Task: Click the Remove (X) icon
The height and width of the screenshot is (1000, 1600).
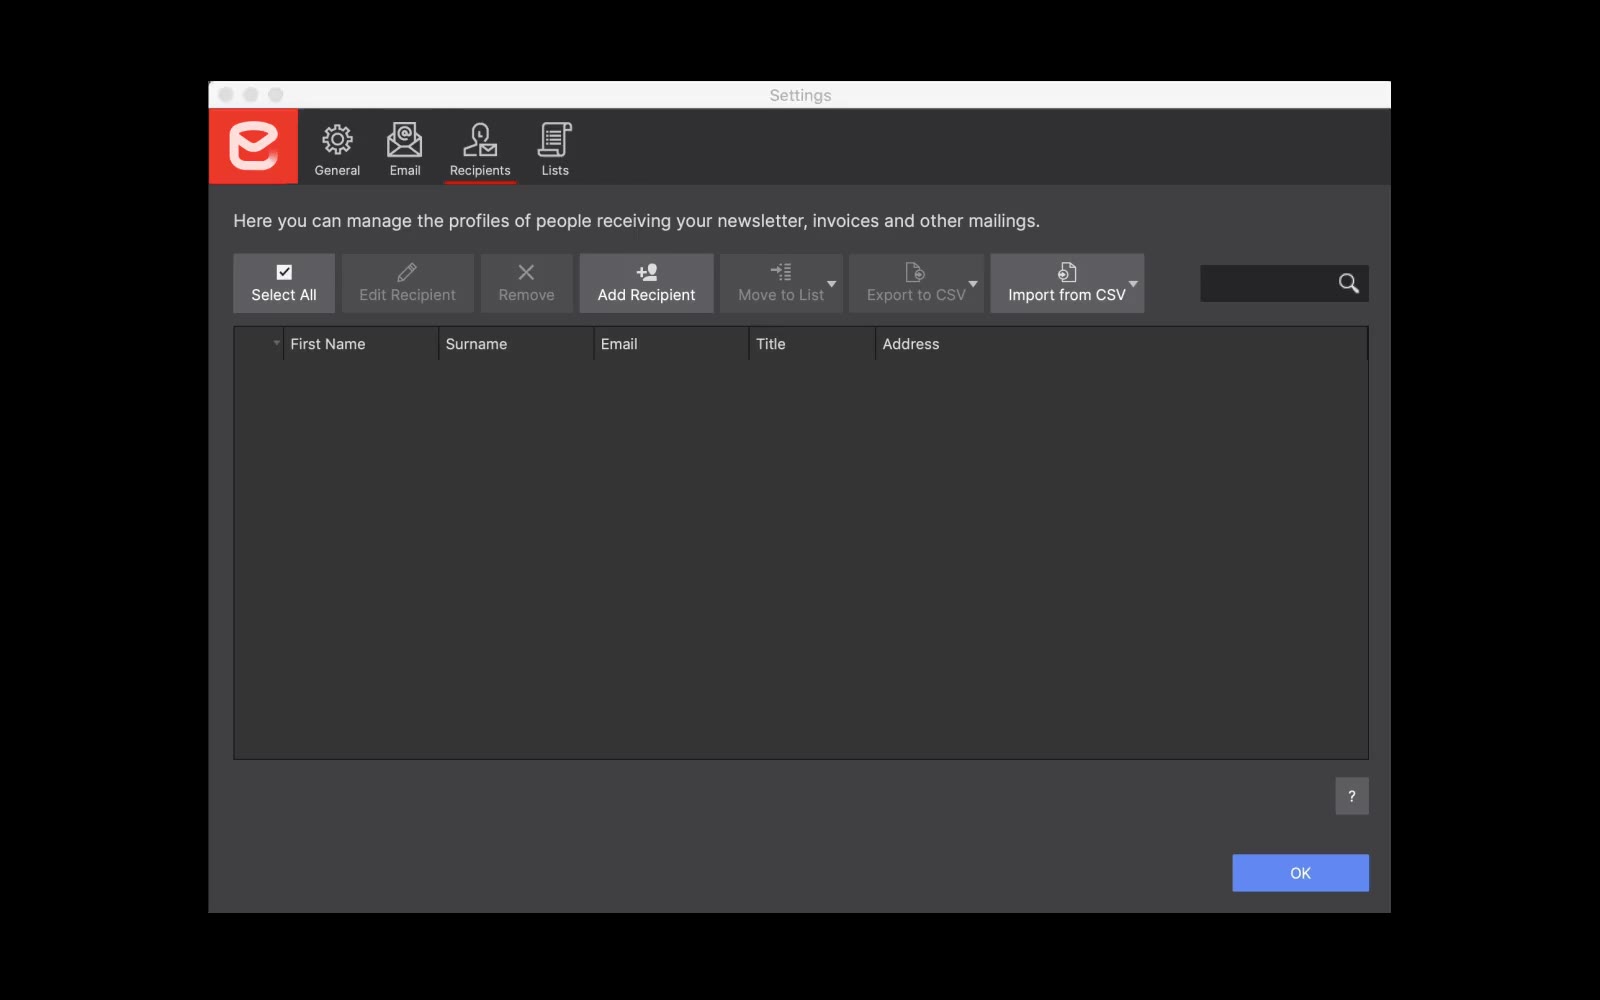Action: [526, 271]
